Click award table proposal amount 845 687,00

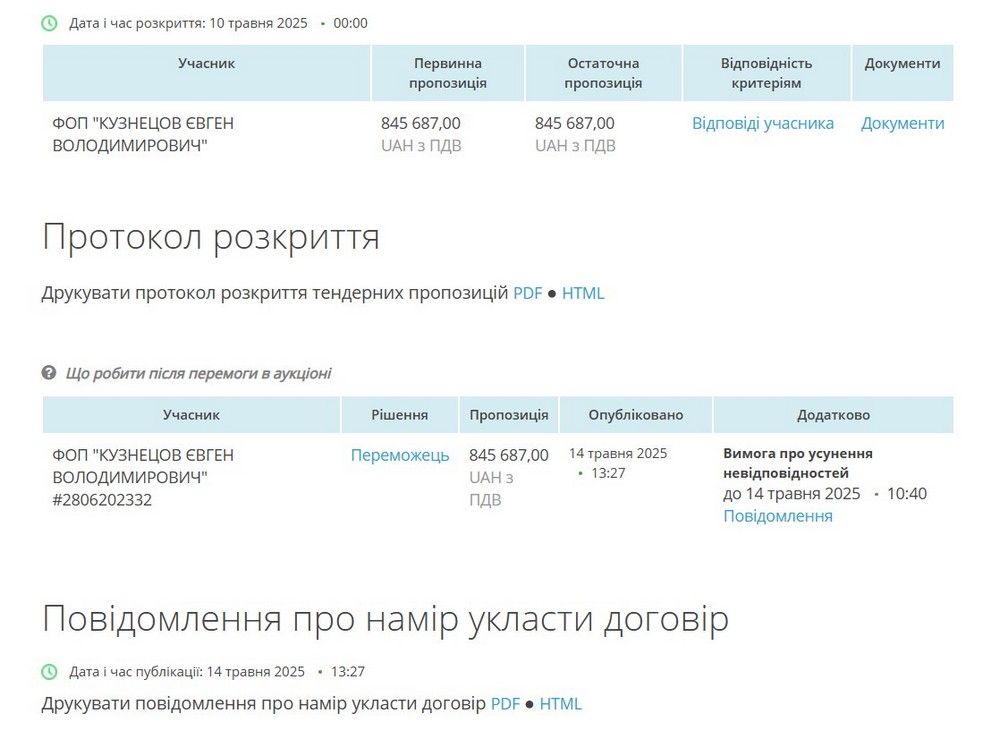tap(509, 455)
